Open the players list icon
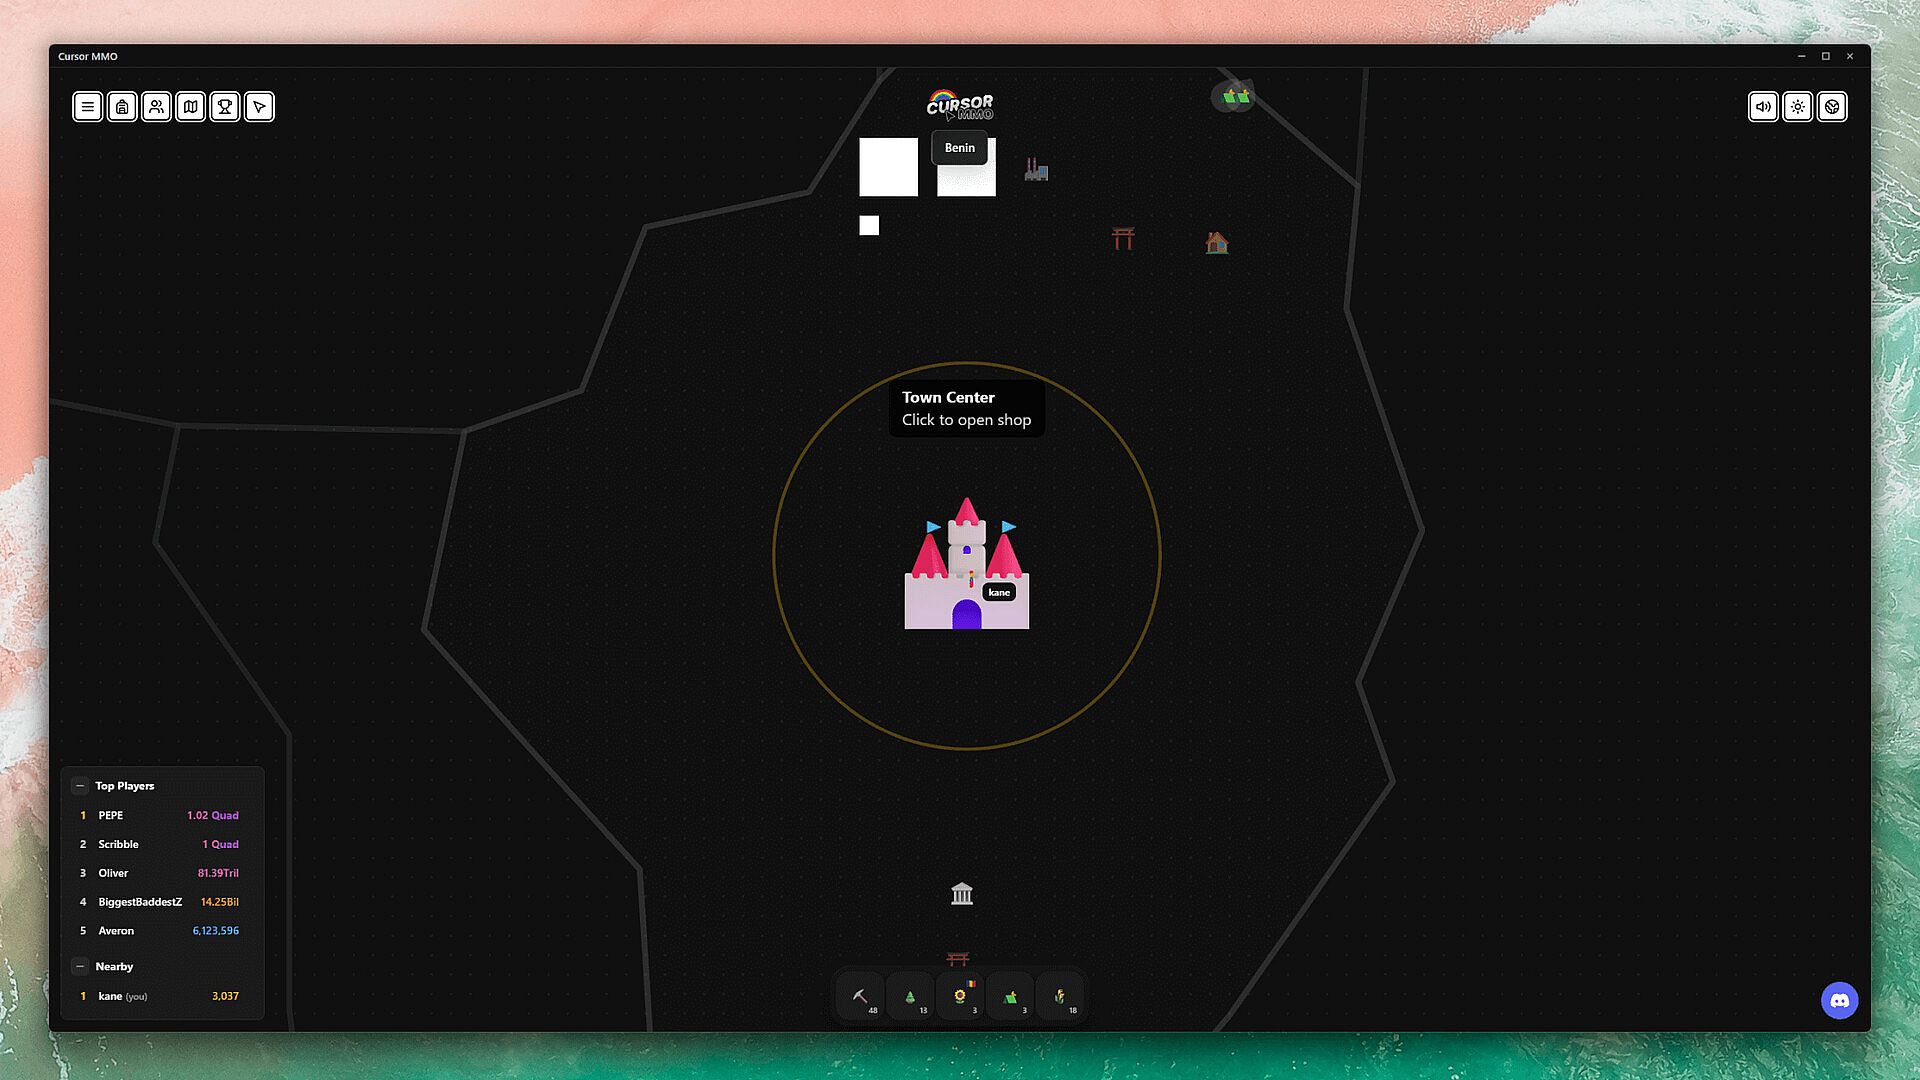 coord(156,107)
